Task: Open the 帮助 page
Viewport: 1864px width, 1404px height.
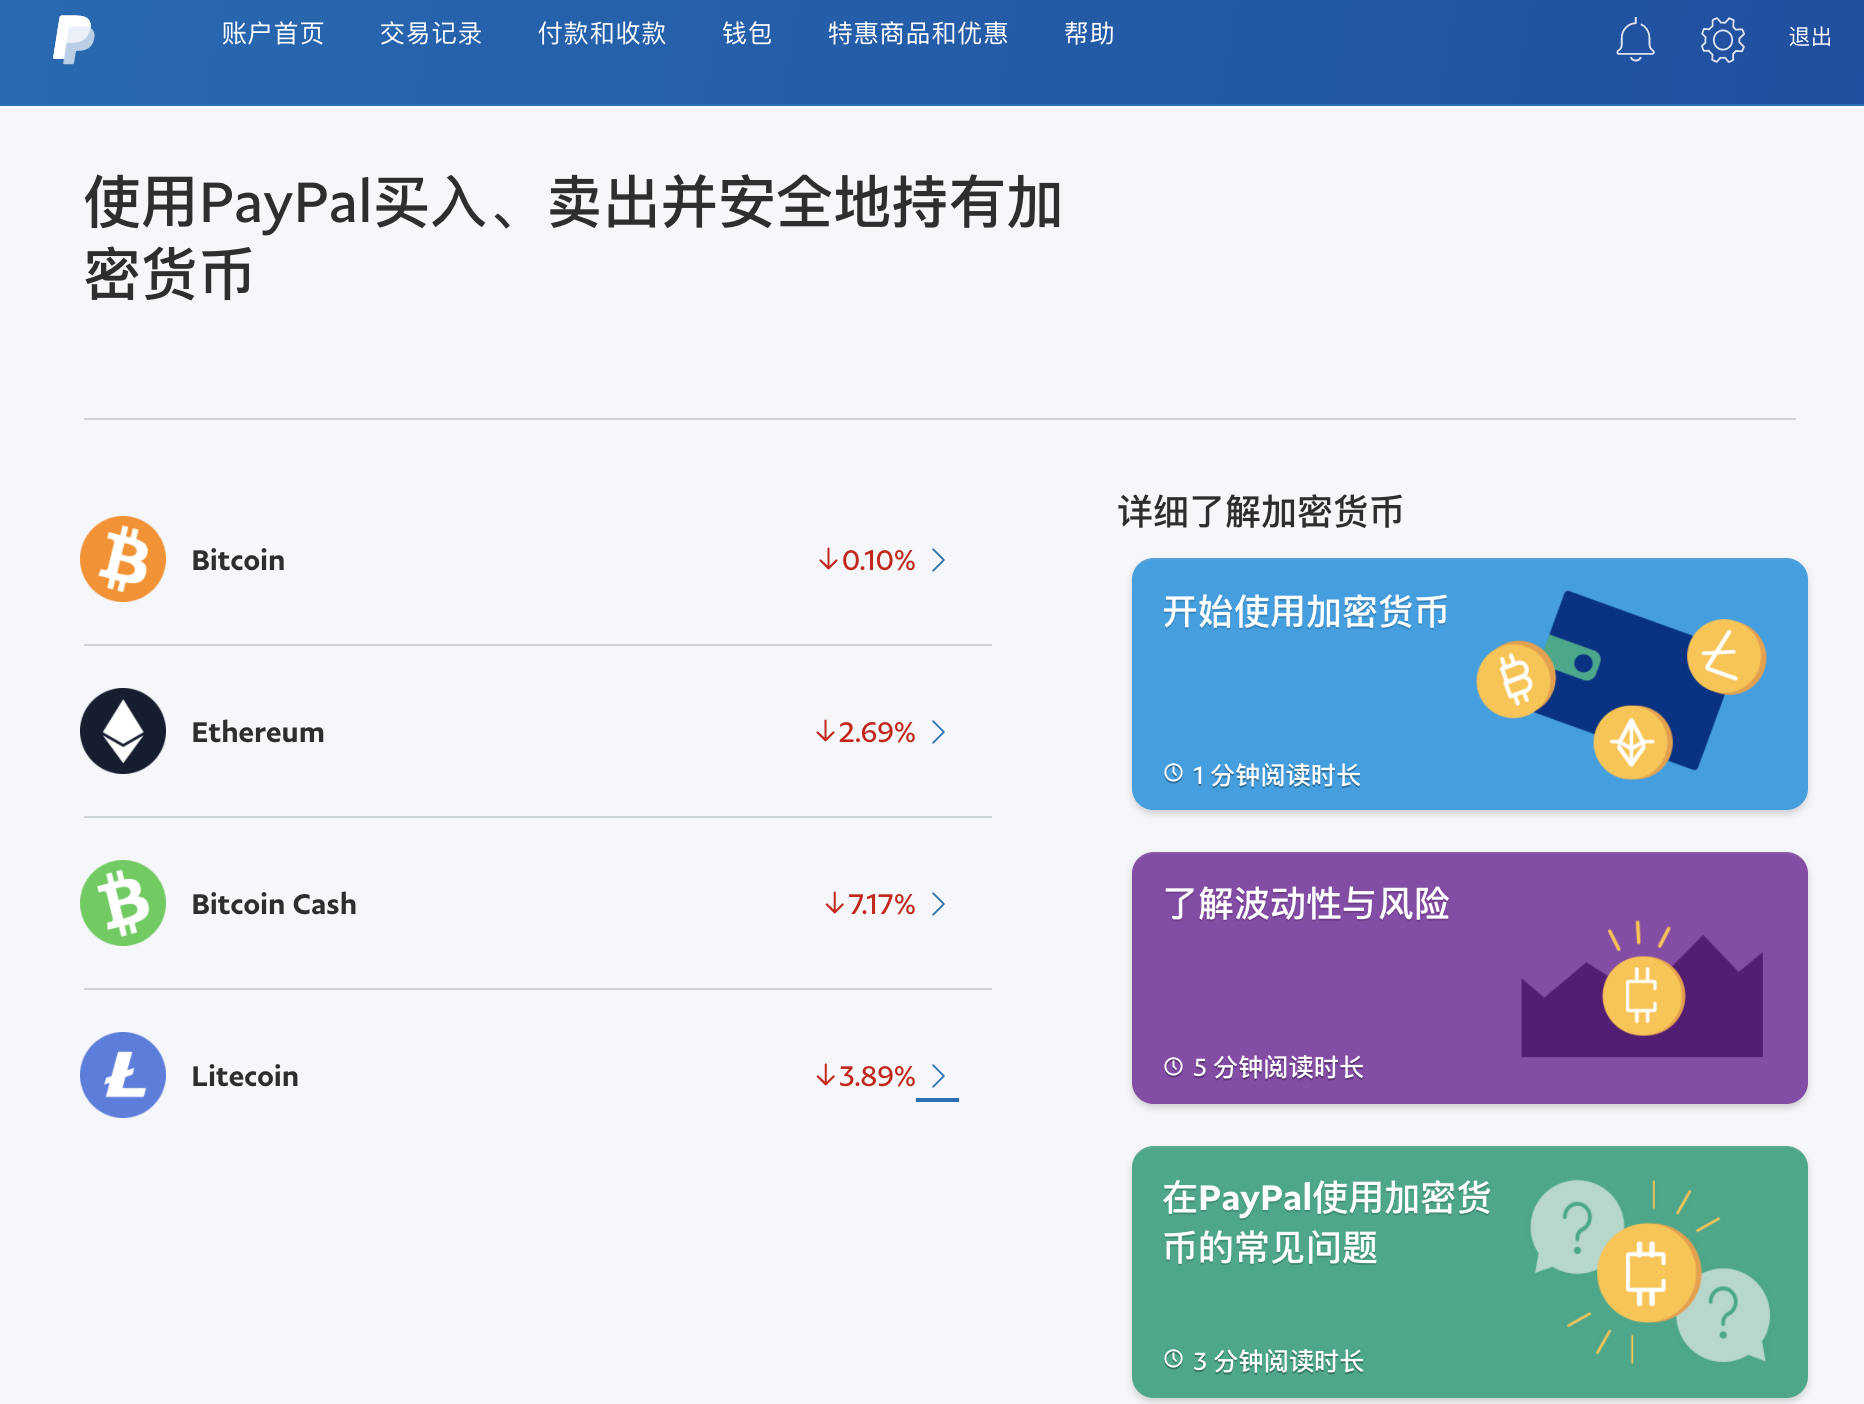Action: click(x=1090, y=33)
